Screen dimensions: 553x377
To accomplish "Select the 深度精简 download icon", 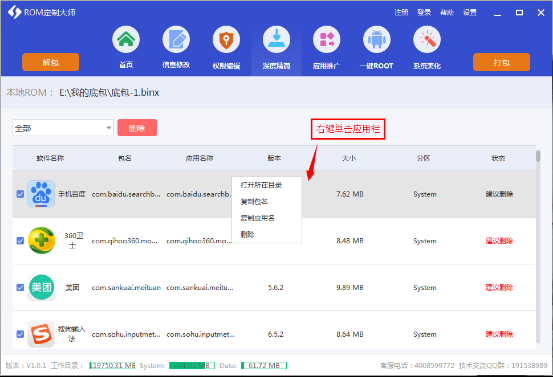I will (276, 39).
